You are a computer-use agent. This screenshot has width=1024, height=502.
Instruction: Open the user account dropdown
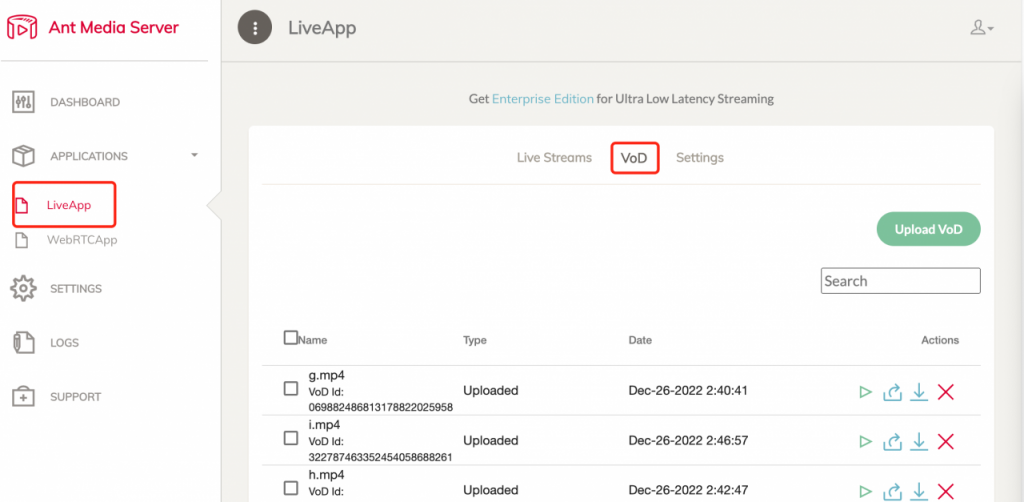(x=981, y=28)
